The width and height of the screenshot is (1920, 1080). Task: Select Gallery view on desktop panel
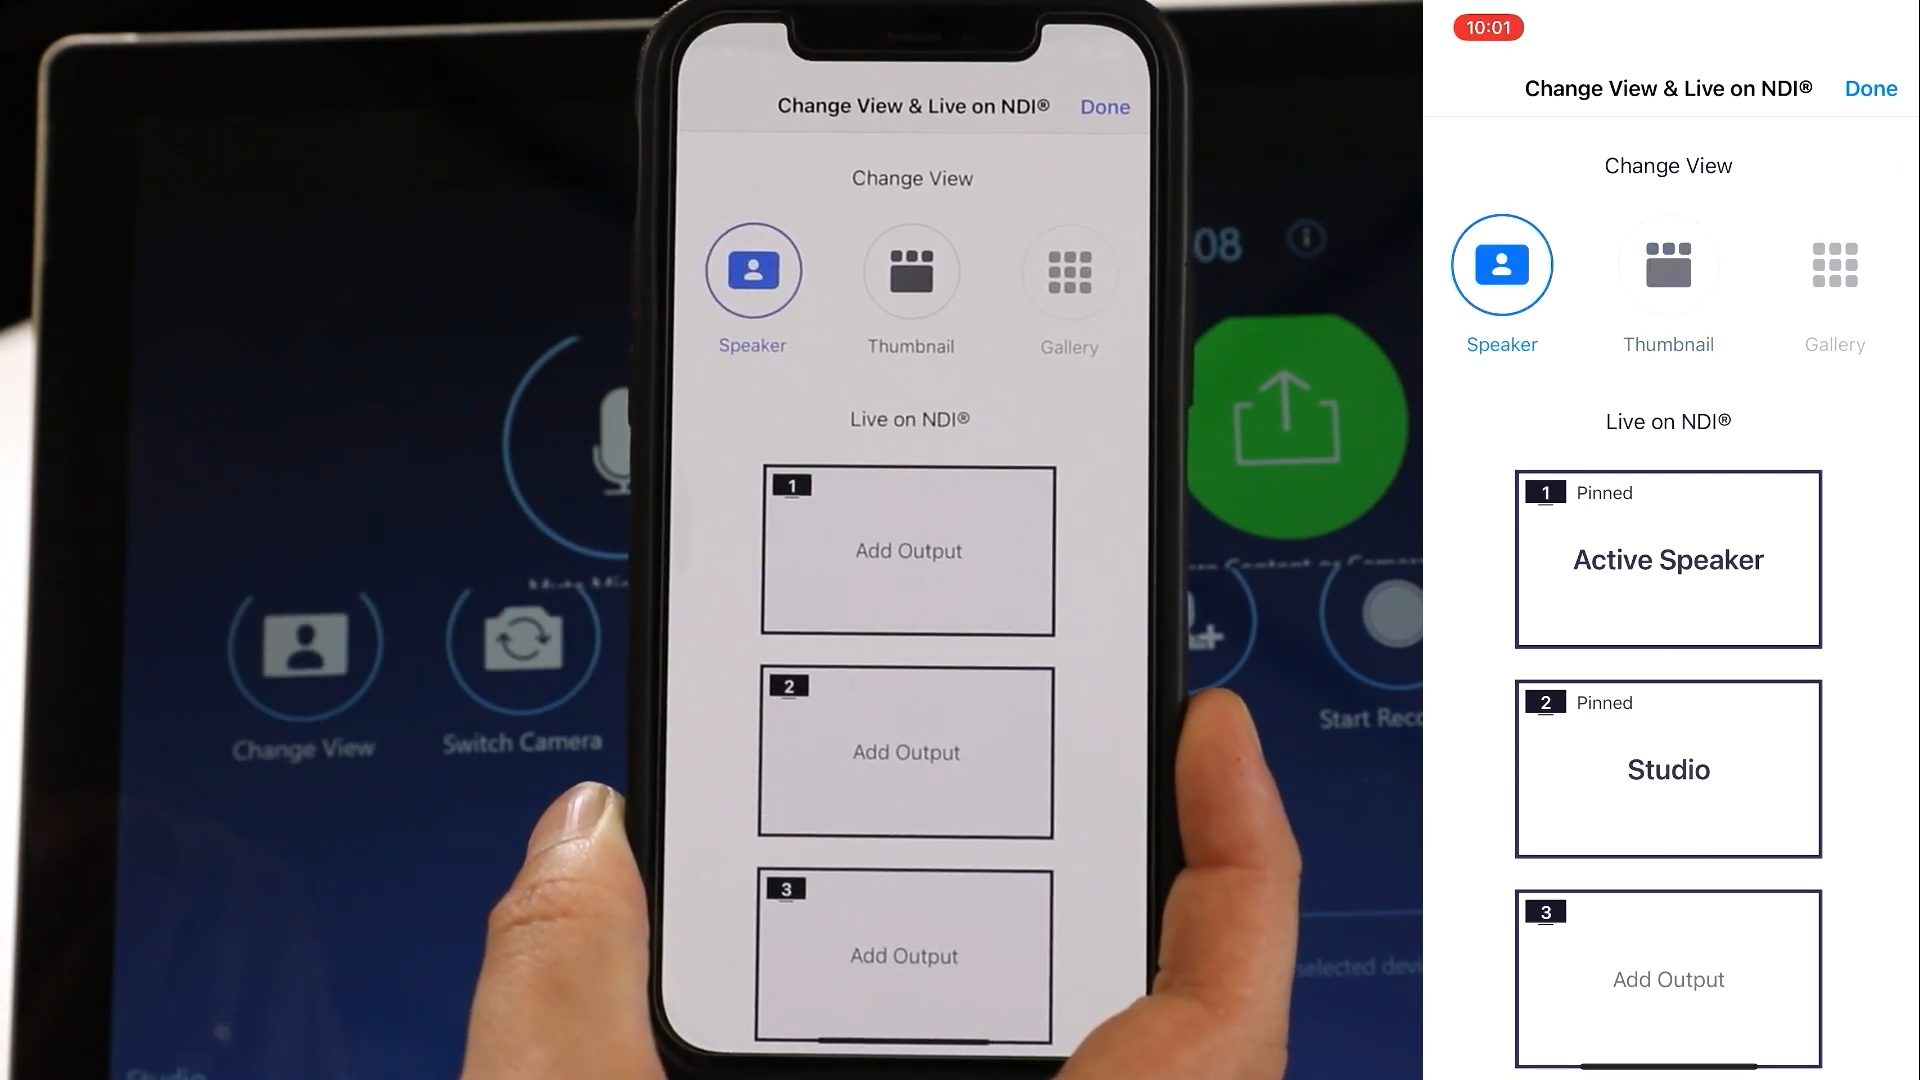tap(1836, 264)
